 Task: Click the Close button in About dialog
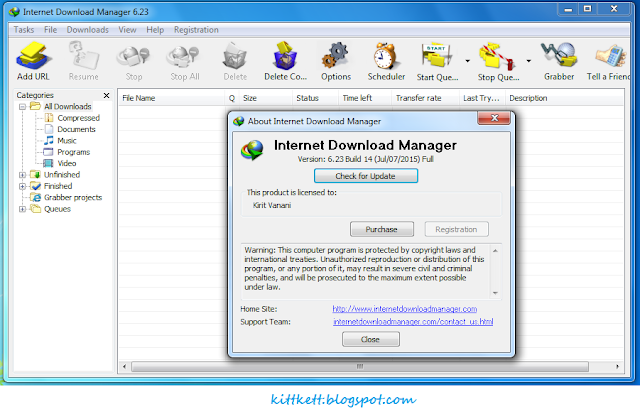coord(371,339)
